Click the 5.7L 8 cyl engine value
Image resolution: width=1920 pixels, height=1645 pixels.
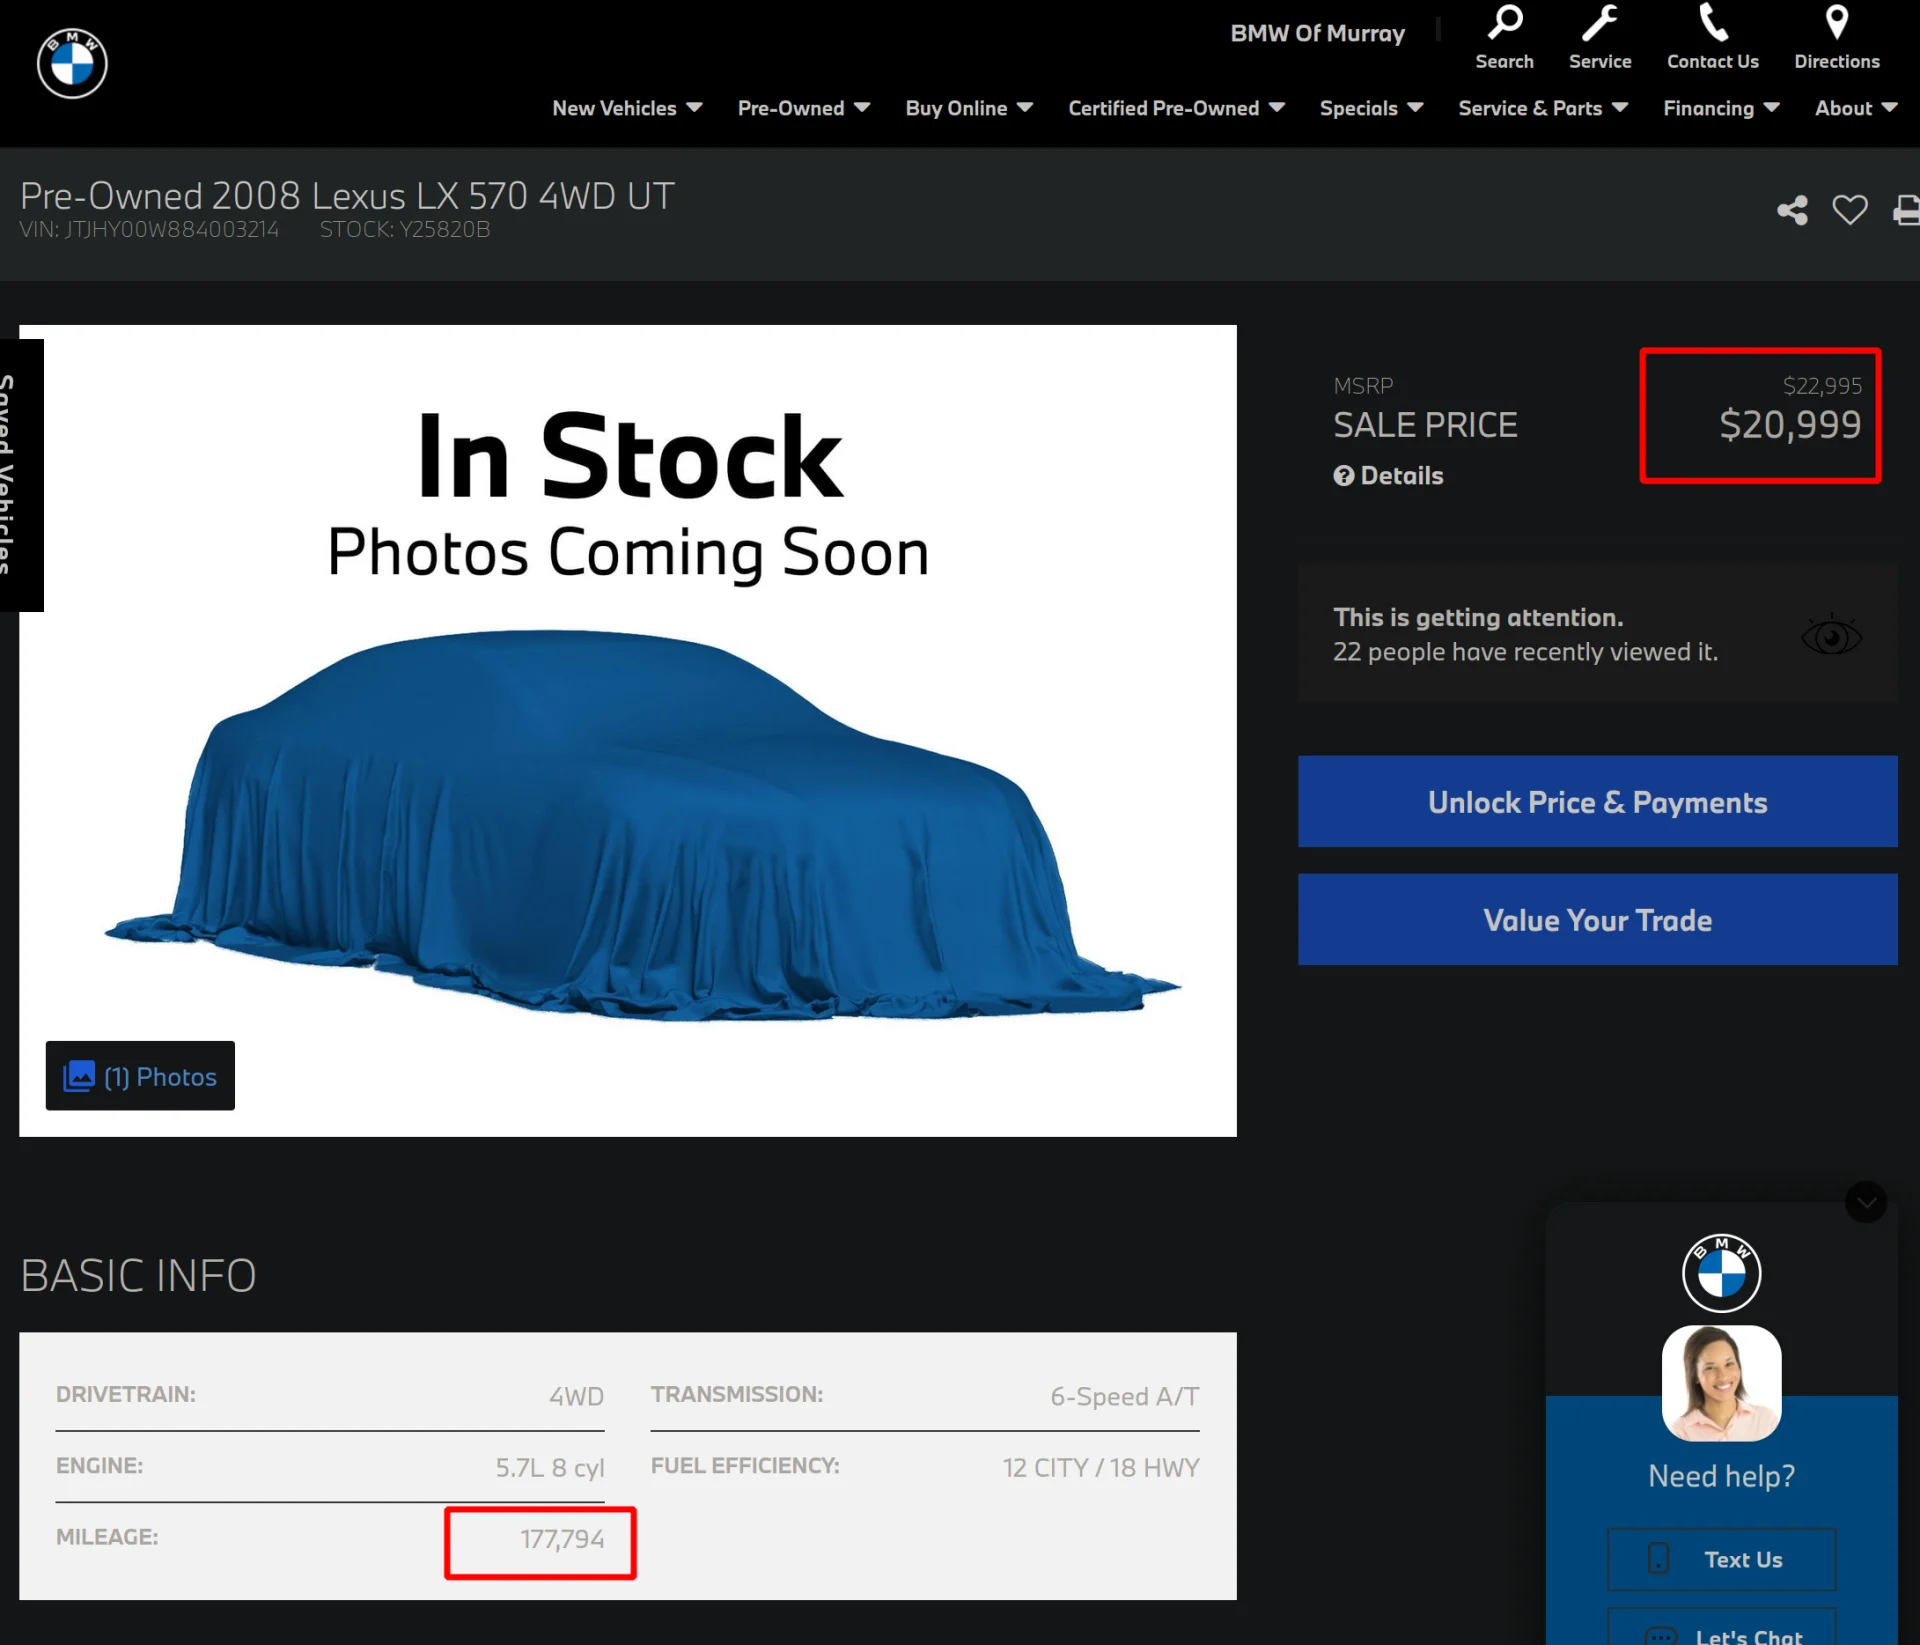tap(550, 1467)
